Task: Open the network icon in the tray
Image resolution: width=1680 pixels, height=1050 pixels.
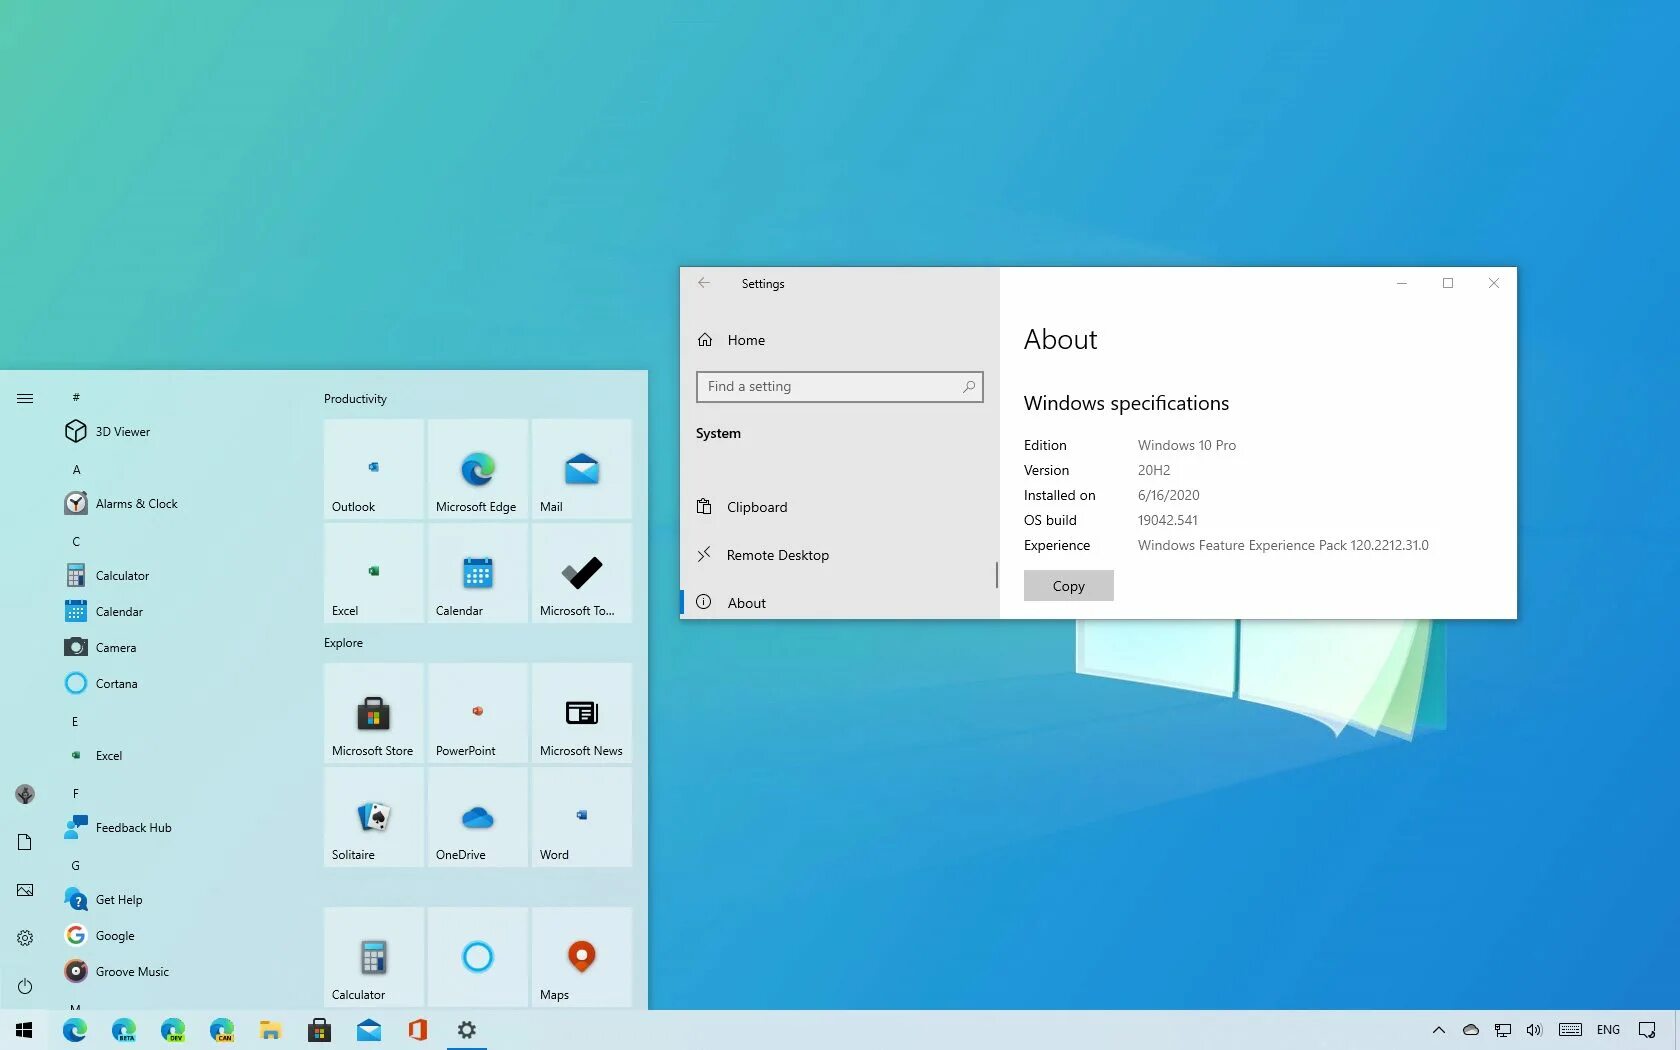Action: pyautogui.click(x=1502, y=1030)
